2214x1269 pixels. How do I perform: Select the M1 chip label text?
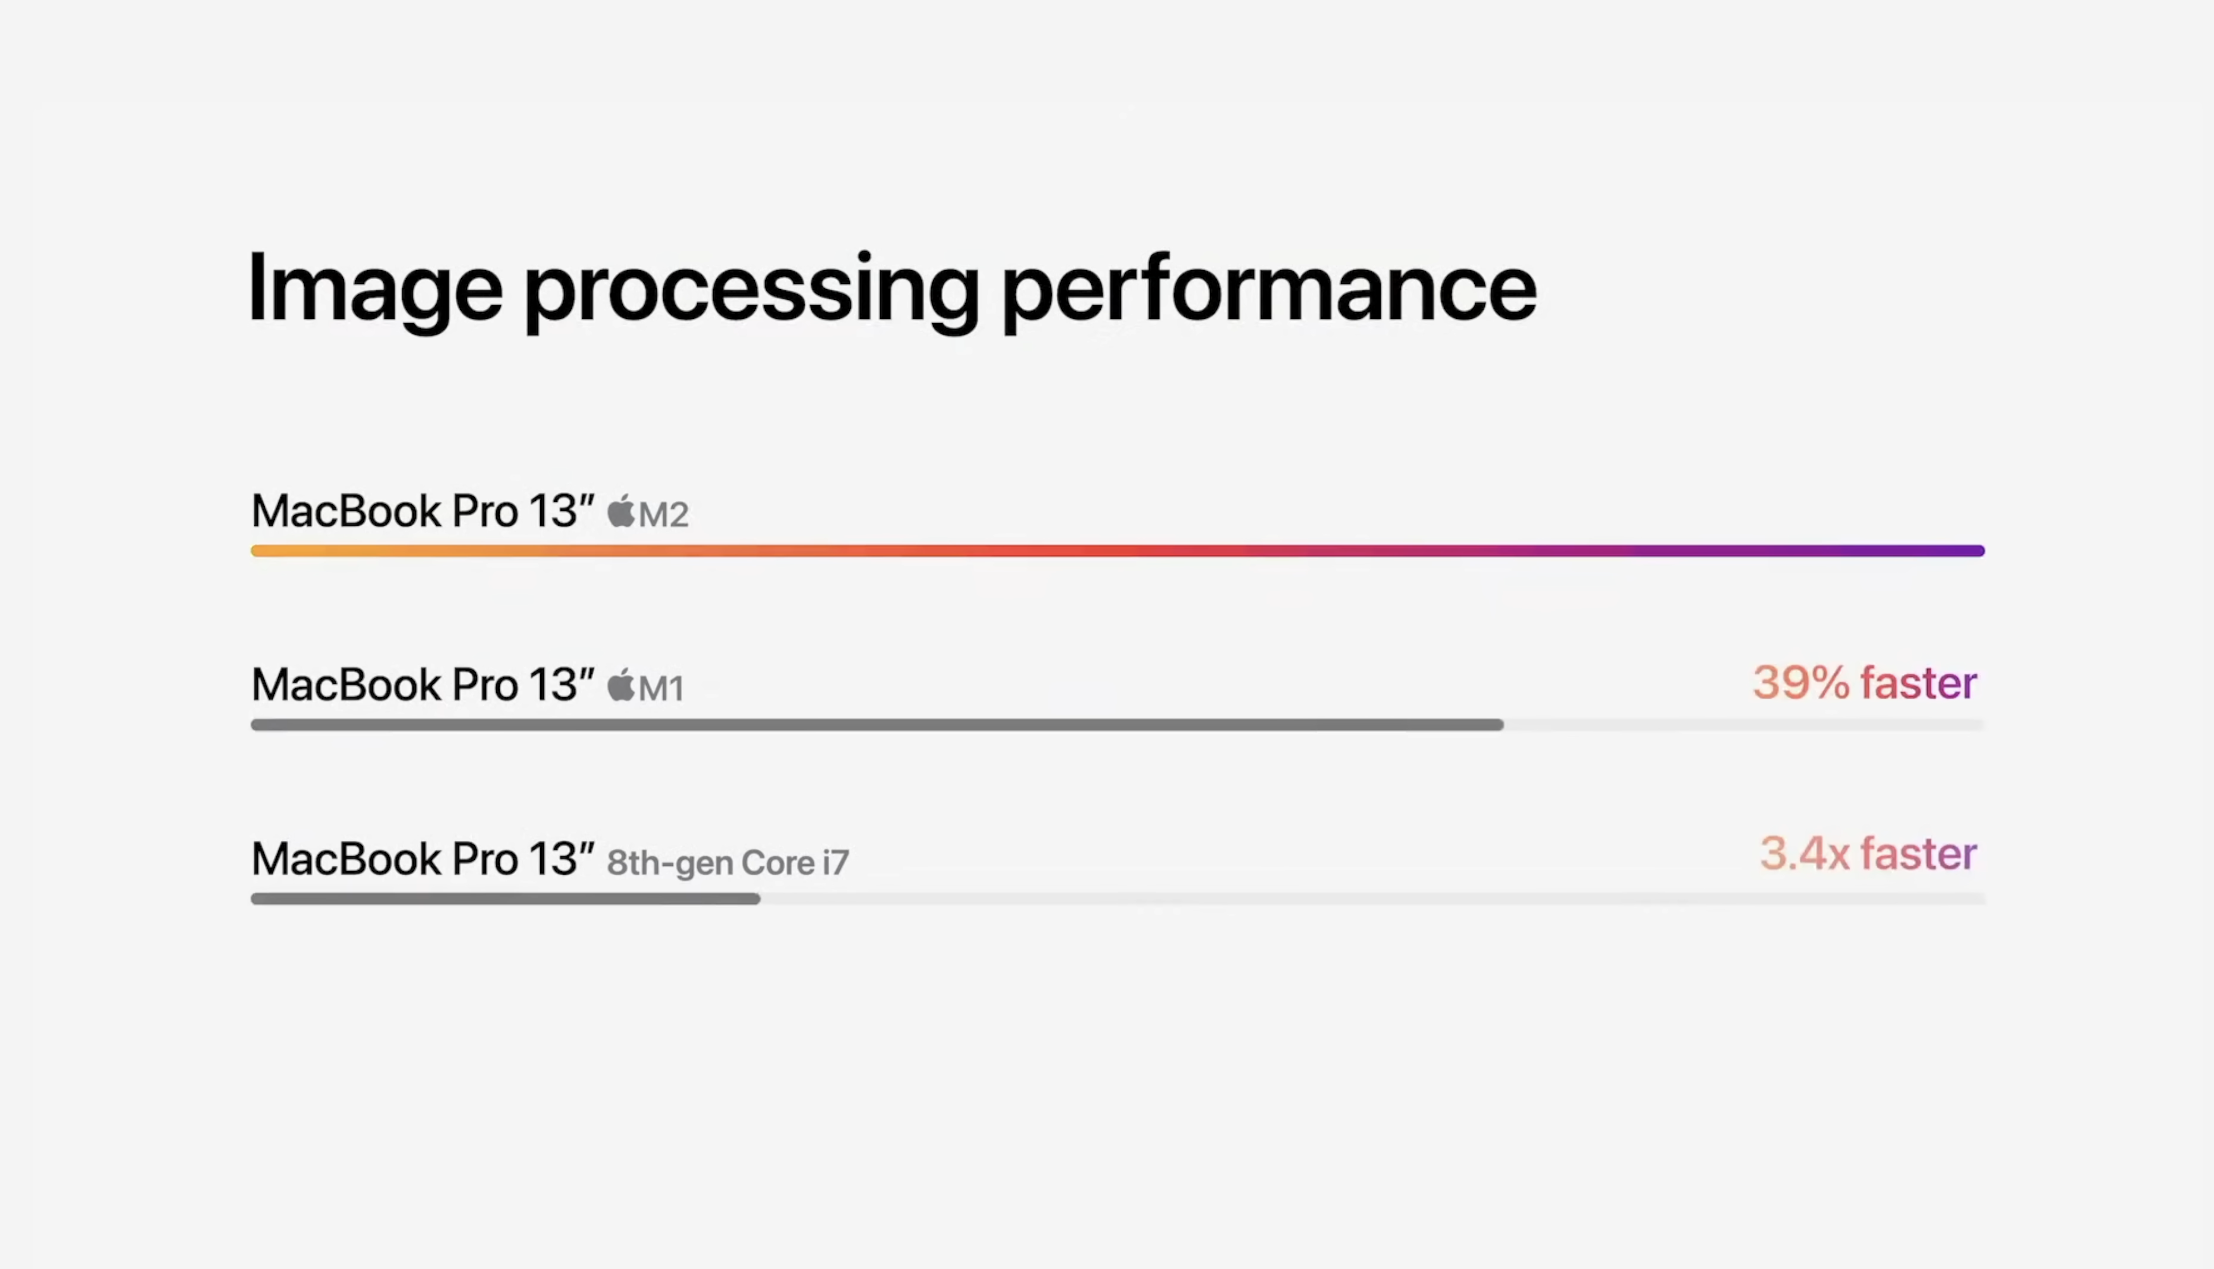(x=662, y=688)
